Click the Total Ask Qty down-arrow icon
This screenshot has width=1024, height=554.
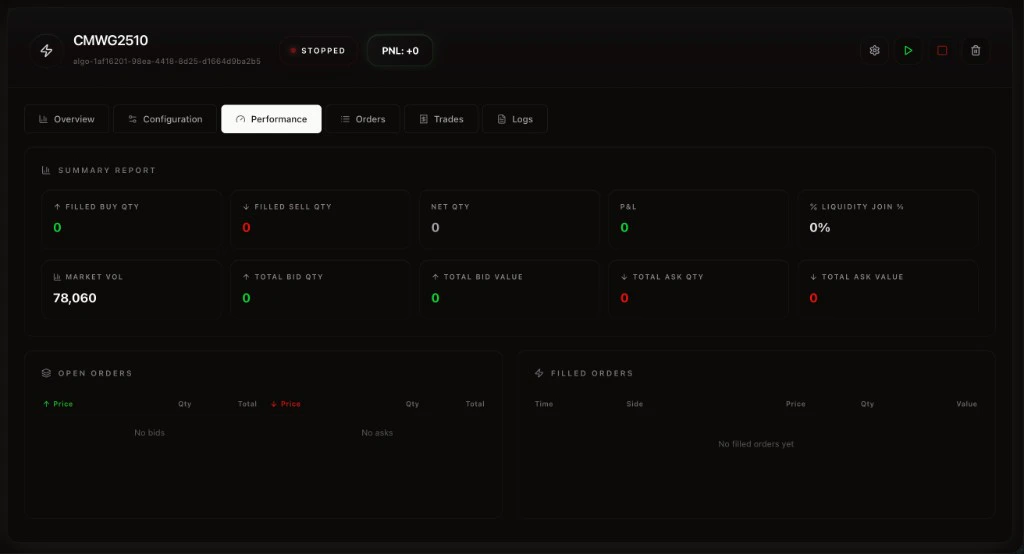[x=624, y=277]
